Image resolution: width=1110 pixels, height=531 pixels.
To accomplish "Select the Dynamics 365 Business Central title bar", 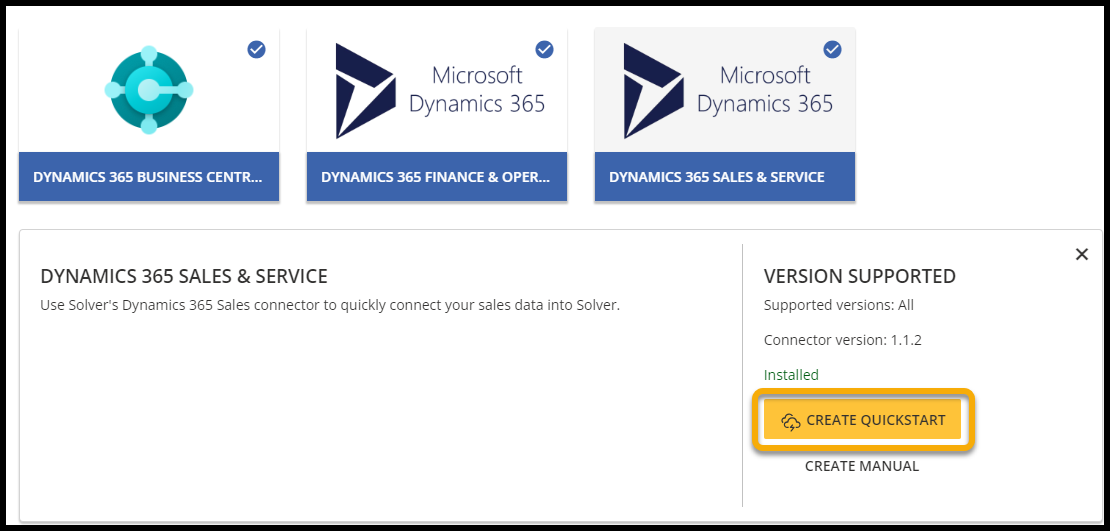I will pos(149,177).
